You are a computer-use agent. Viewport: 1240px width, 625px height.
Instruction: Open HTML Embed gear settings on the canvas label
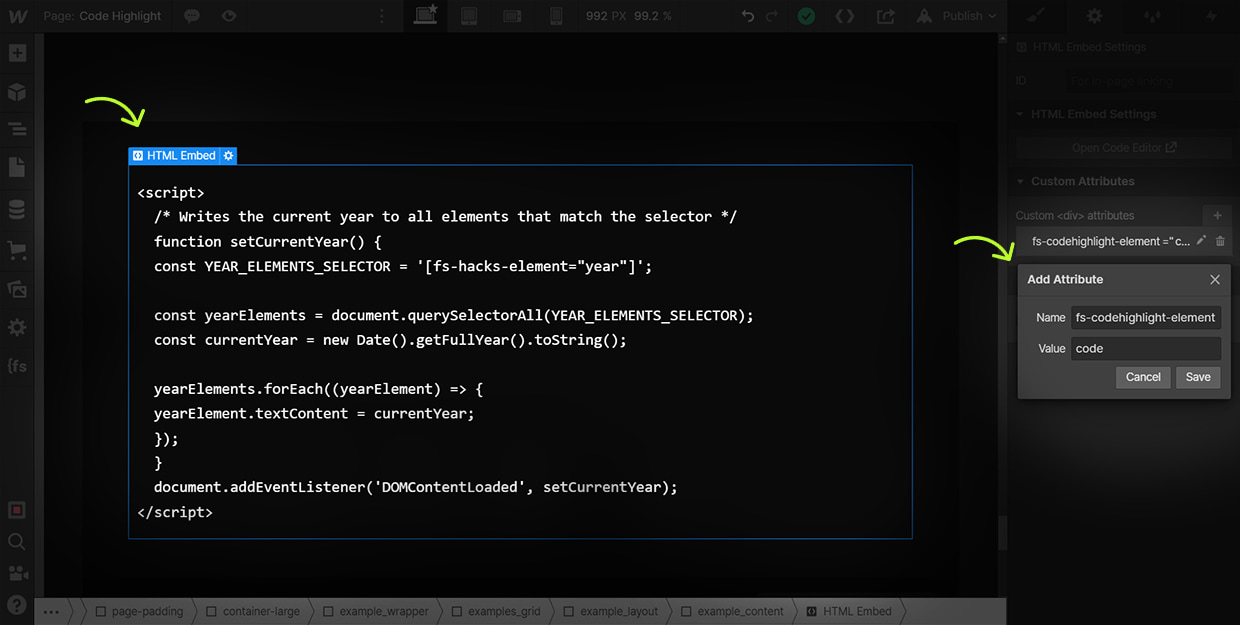229,156
